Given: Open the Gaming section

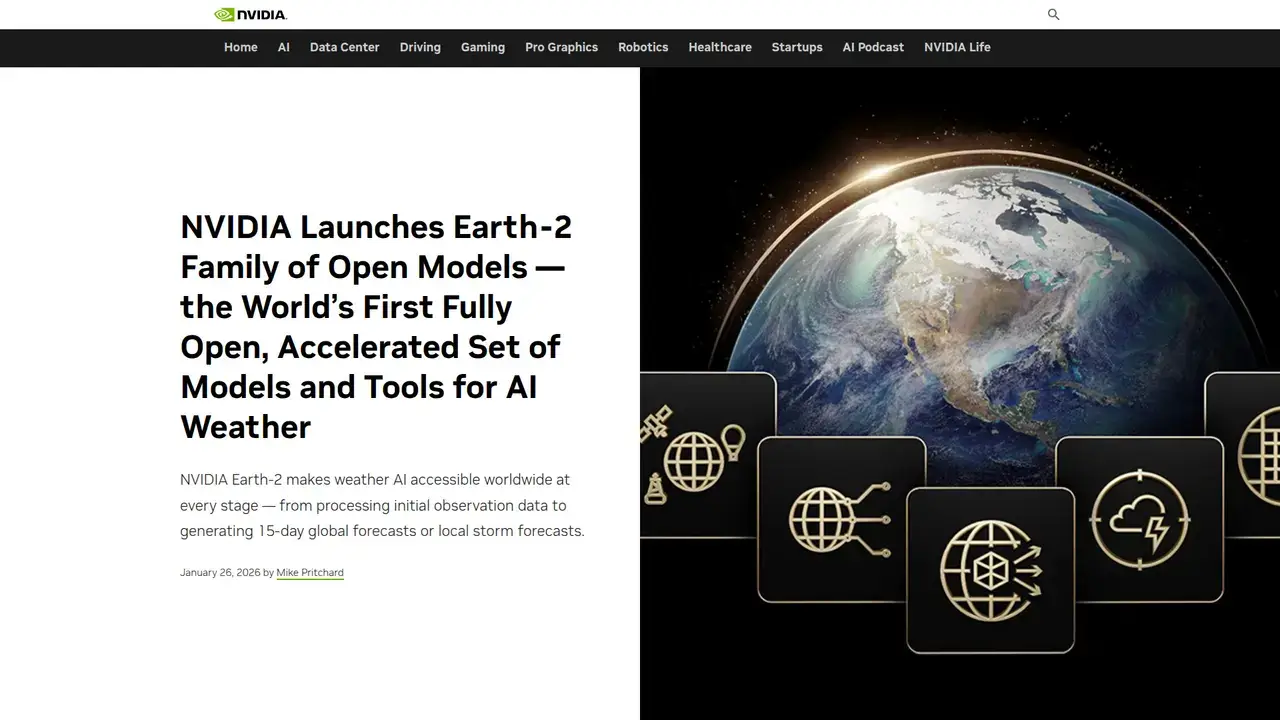Looking at the screenshot, I should (483, 47).
